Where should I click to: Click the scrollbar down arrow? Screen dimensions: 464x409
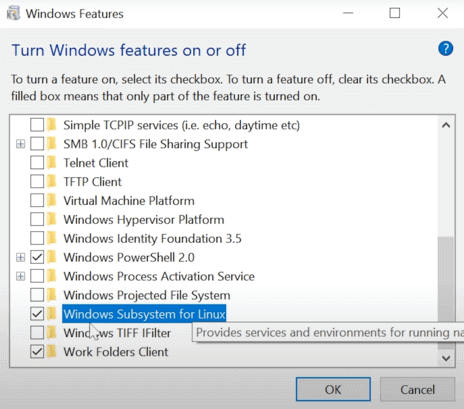pos(446,358)
